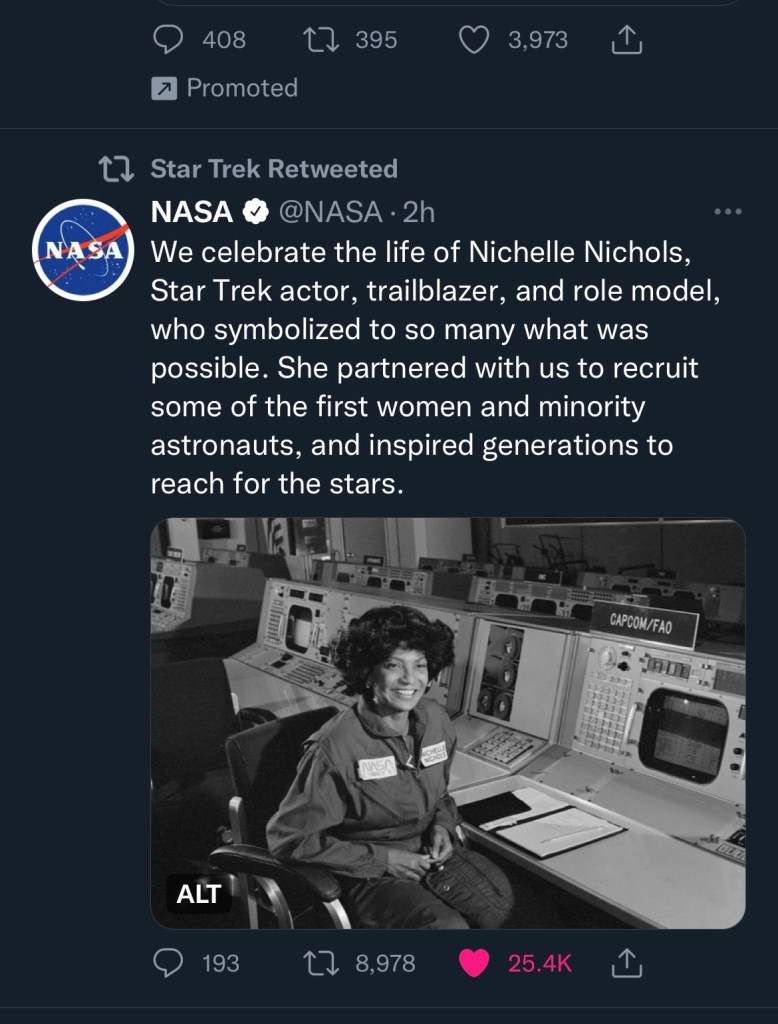
Task: Unlike the NASA tweet heart
Action: click(474, 963)
